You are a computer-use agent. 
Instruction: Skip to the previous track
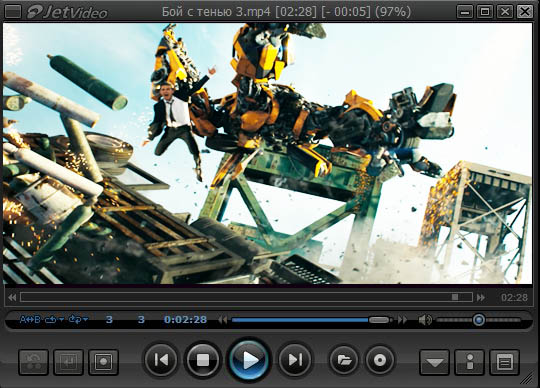click(x=161, y=360)
